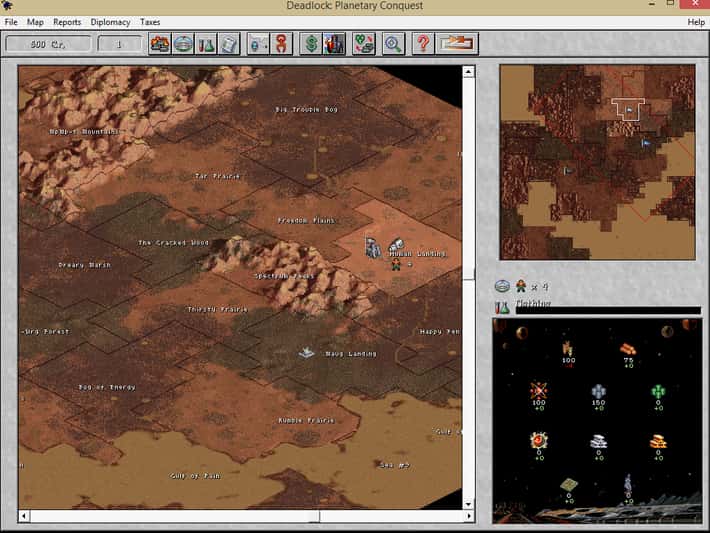Viewport: 710px width, 533px height.
Task: Click the Big Trouble Bog territory label
Action: [x=307, y=109]
